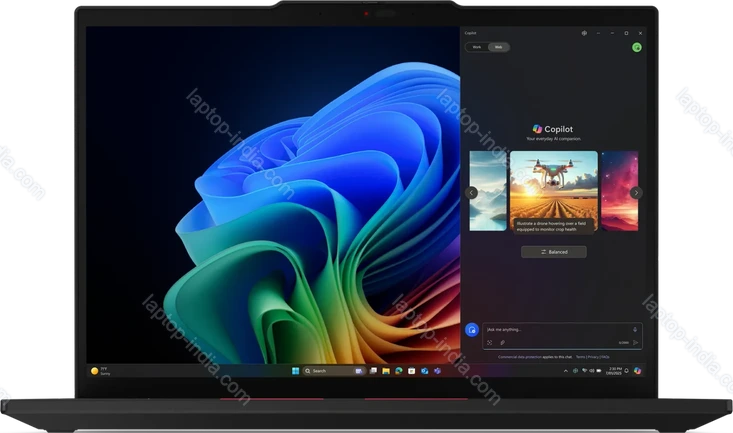Click the Privacy link below chat box
The width and height of the screenshot is (733, 433).
pyautogui.click(x=592, y=356)
